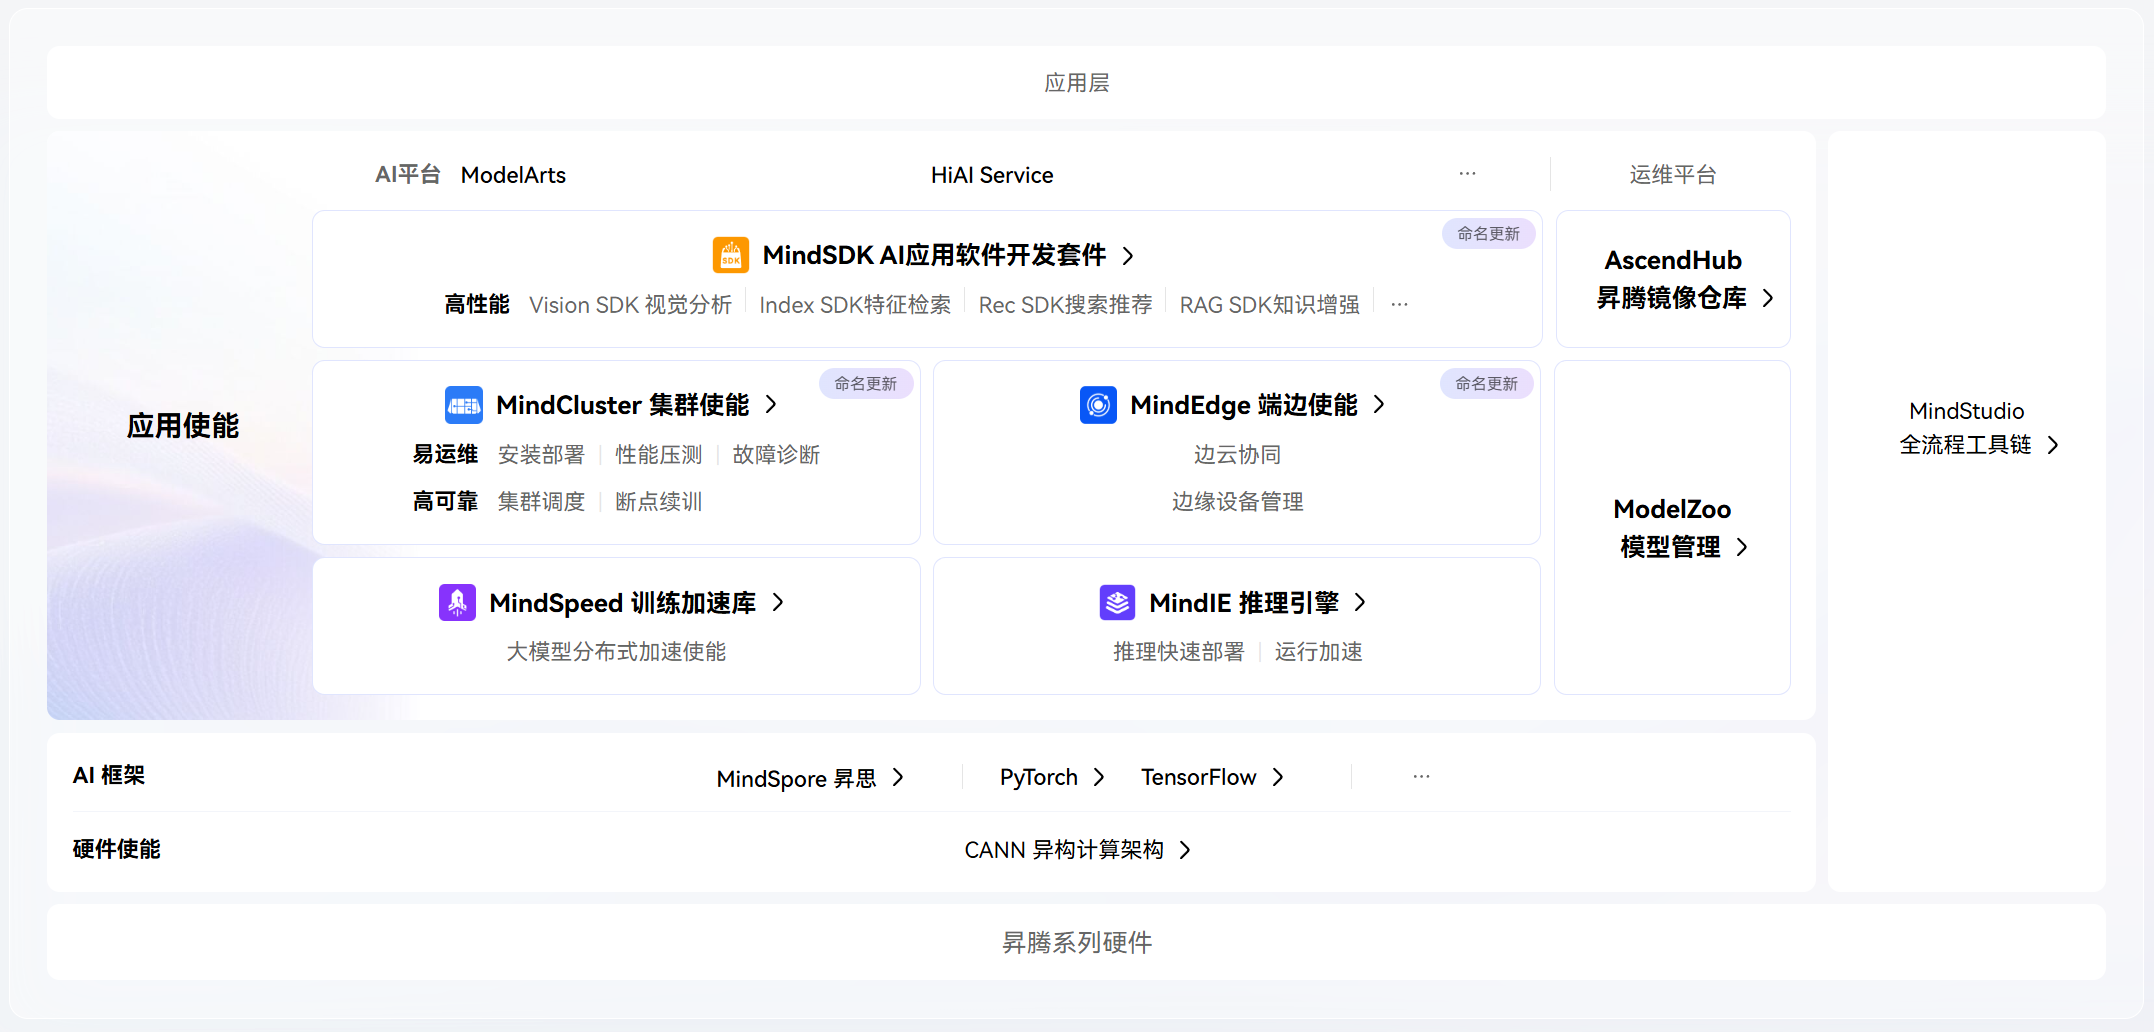Select RAG SDK知识增强
Viewport: 2154px width, 1032px height.
click(x=1269, y=305)
